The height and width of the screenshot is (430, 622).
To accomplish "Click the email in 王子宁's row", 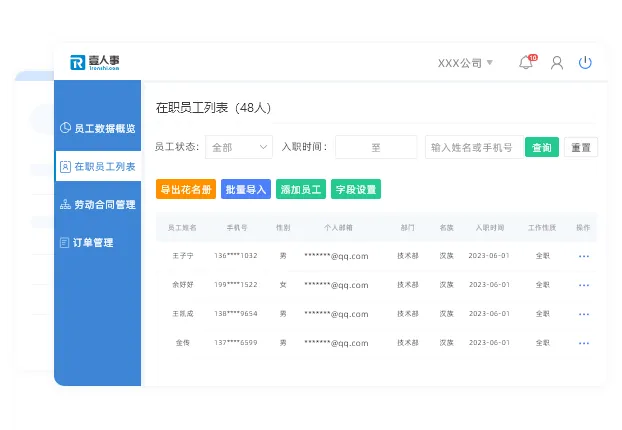I will pos(336,256).
